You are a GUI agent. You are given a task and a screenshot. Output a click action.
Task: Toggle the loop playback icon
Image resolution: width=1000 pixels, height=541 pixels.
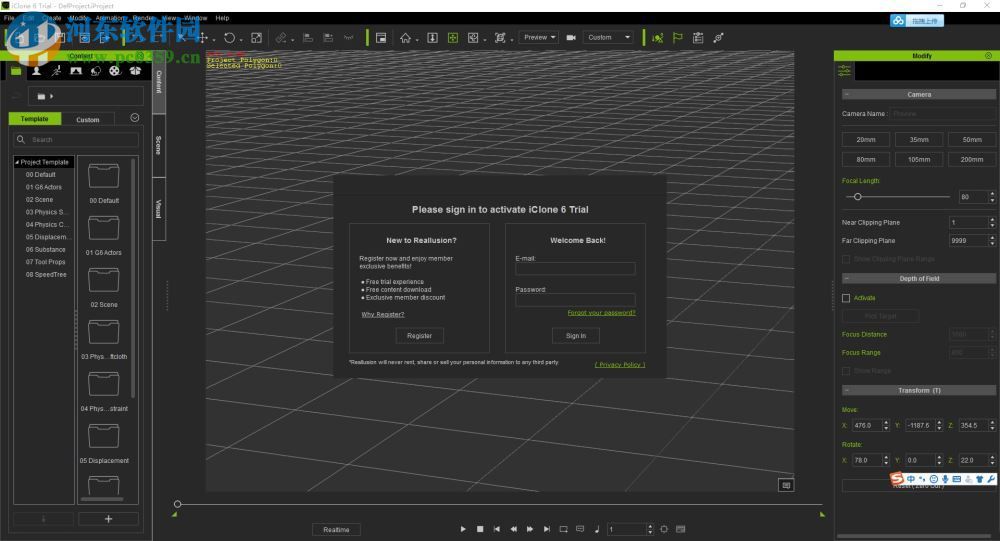[563, 529]
